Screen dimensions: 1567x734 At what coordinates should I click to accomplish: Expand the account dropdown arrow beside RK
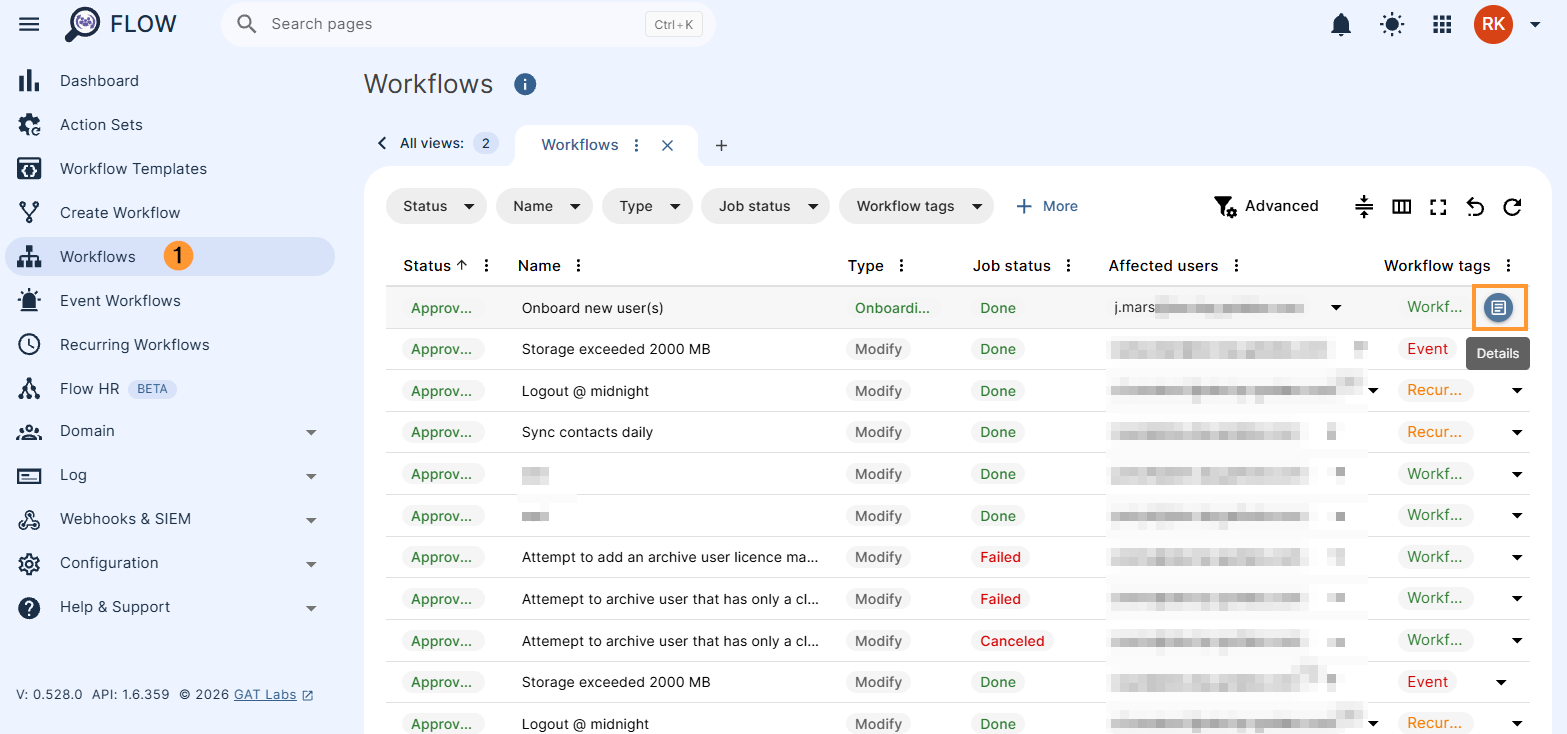click(x=1535, y=25)
